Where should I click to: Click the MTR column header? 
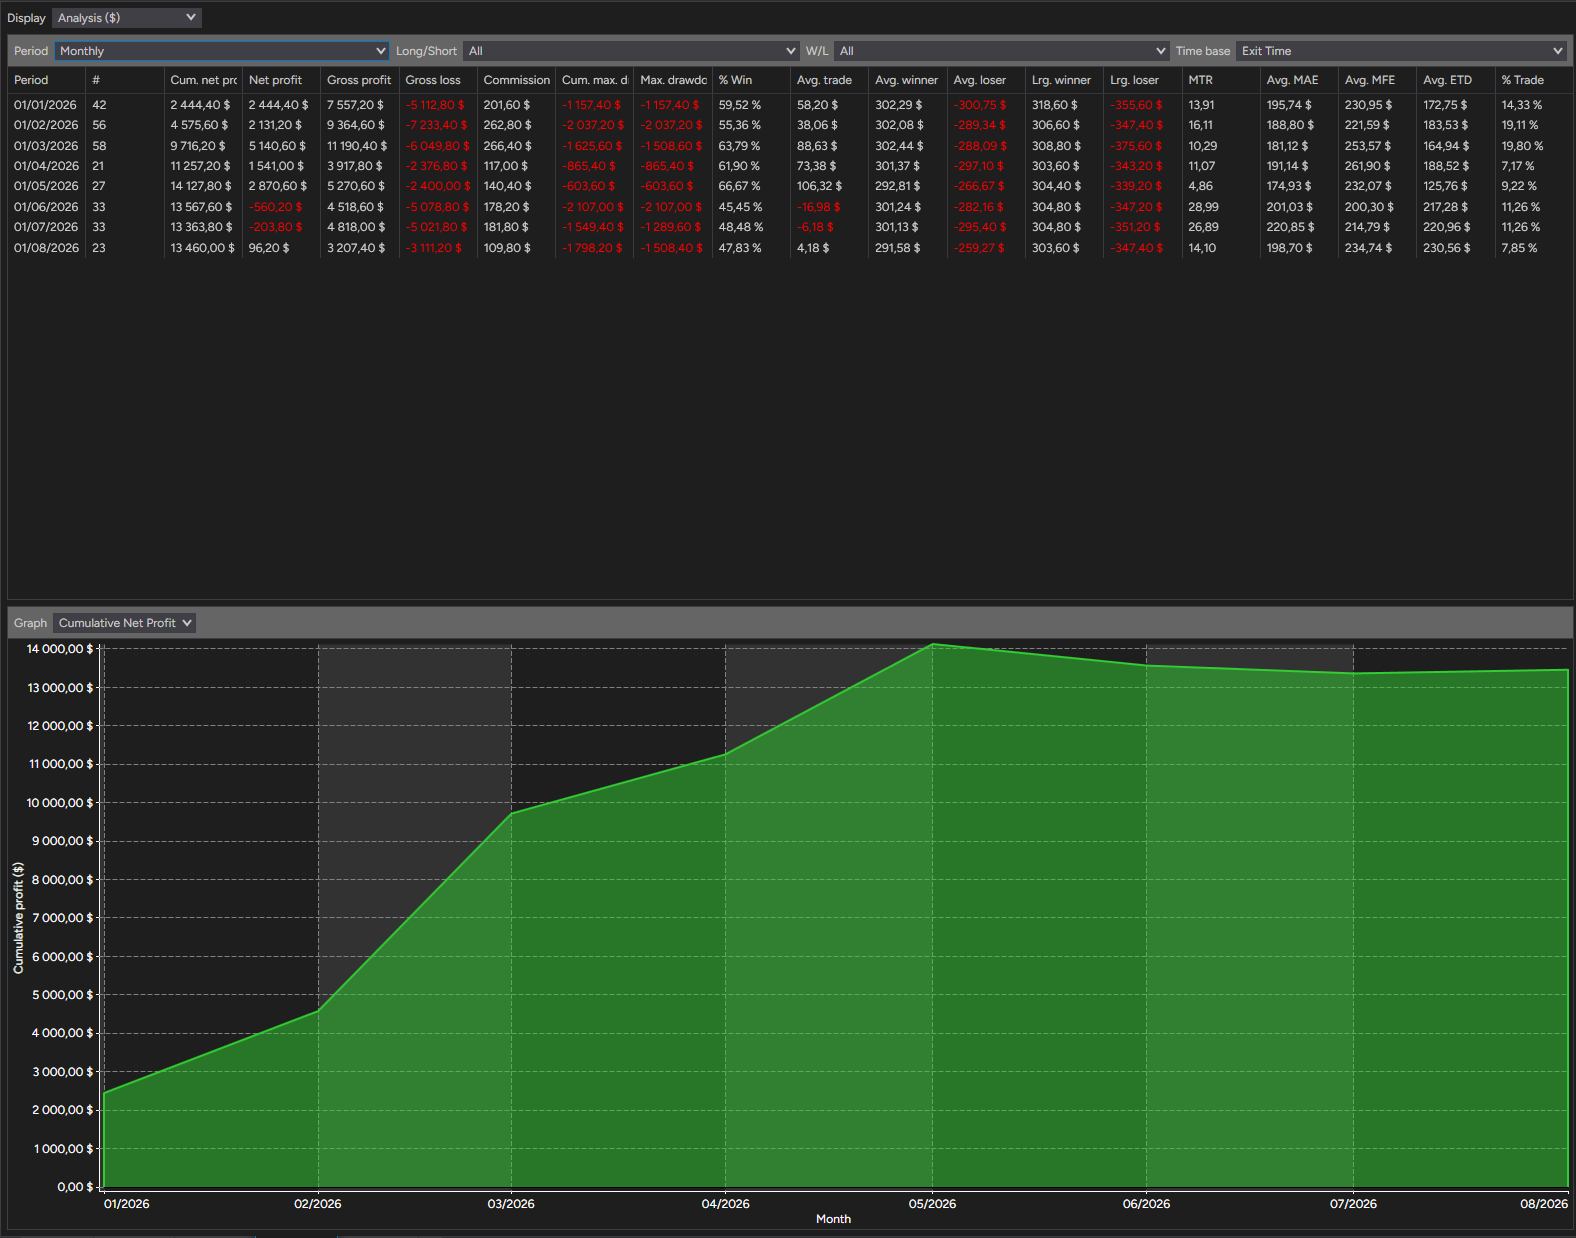(1221, 80)
